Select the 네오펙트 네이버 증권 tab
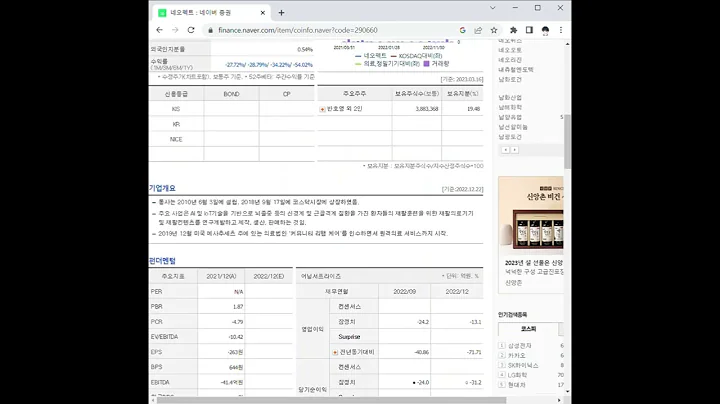This screenshot has height=404, width=720. tap(211, 13)
